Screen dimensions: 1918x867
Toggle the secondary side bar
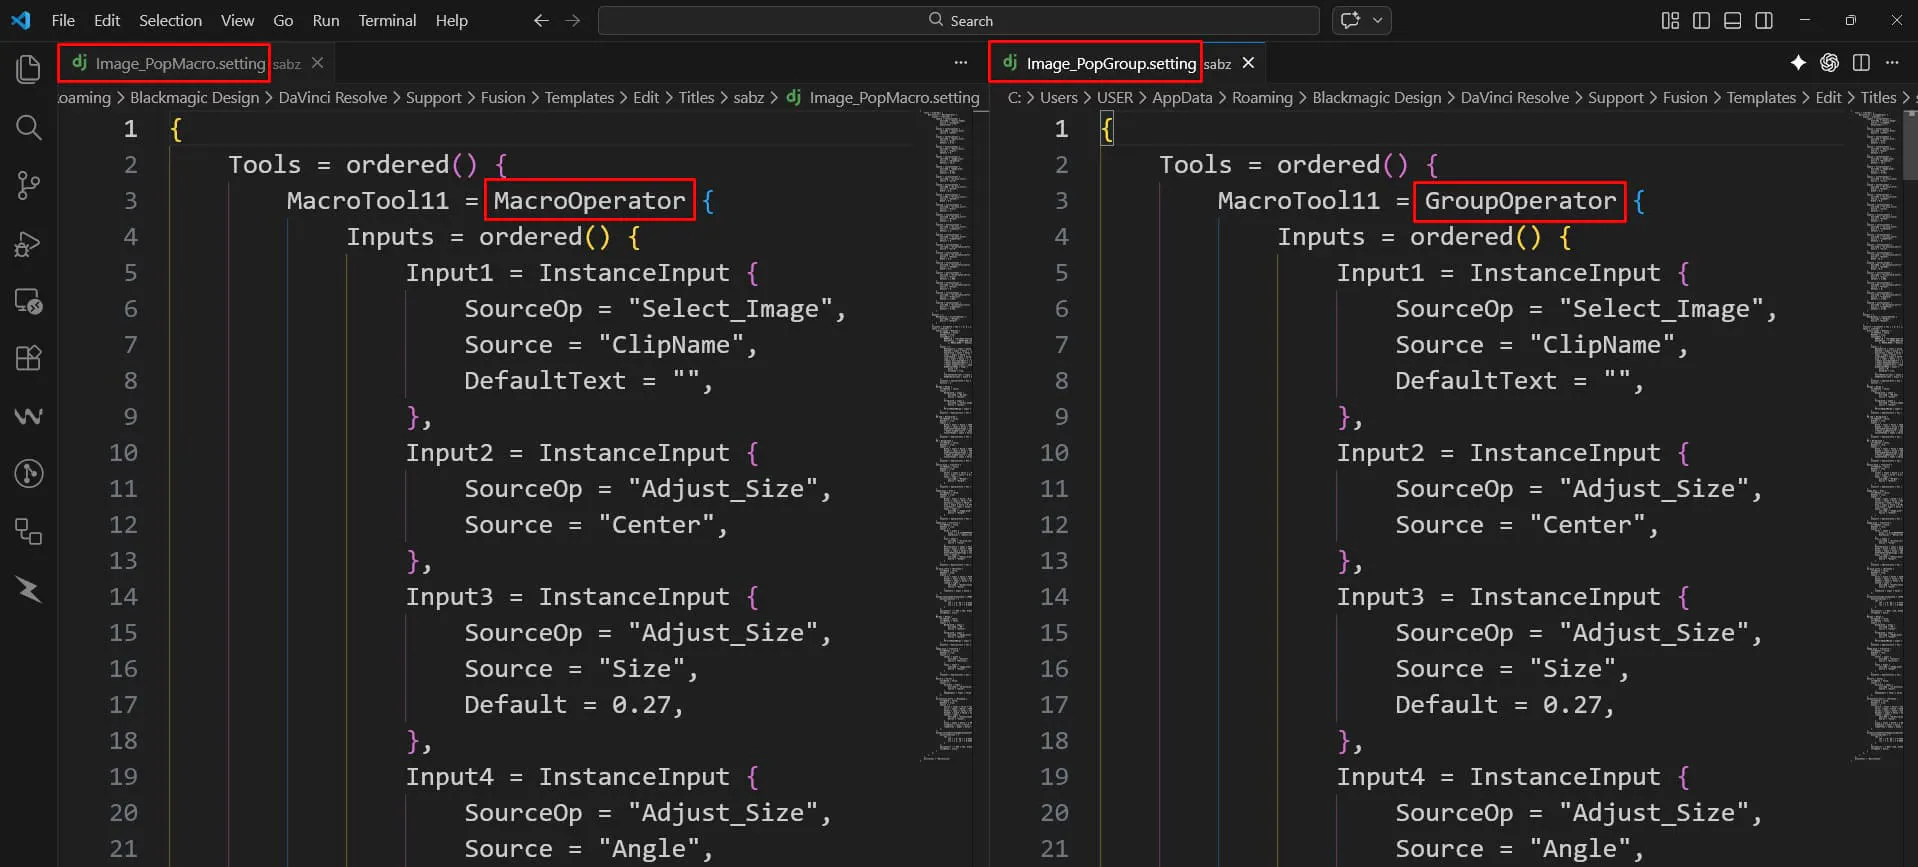(x=1764, y=20)
